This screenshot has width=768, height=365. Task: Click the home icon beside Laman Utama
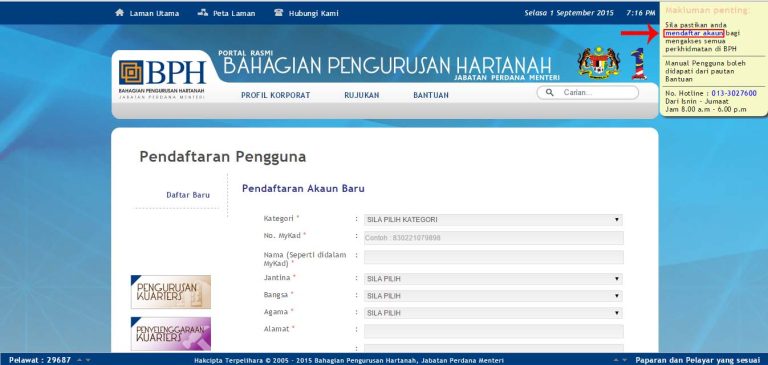[x=120, y=13]
